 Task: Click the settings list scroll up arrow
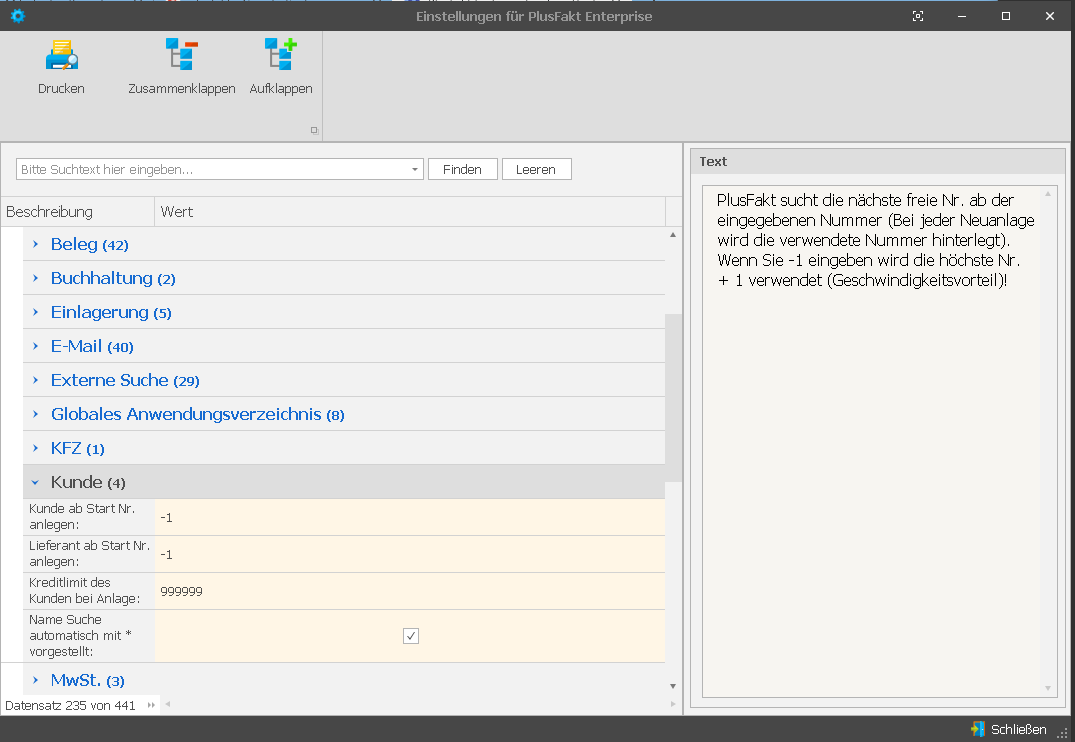[x=673, y=235]
